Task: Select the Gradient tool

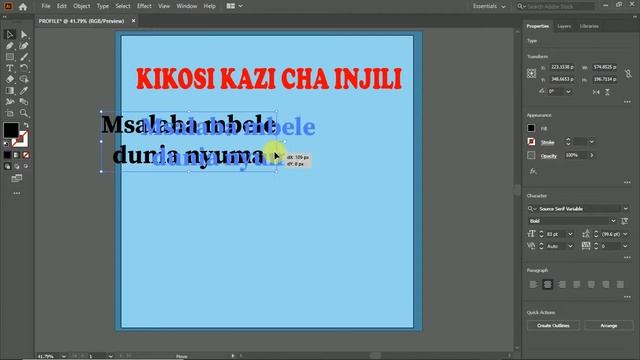Action: click(10, 91)
